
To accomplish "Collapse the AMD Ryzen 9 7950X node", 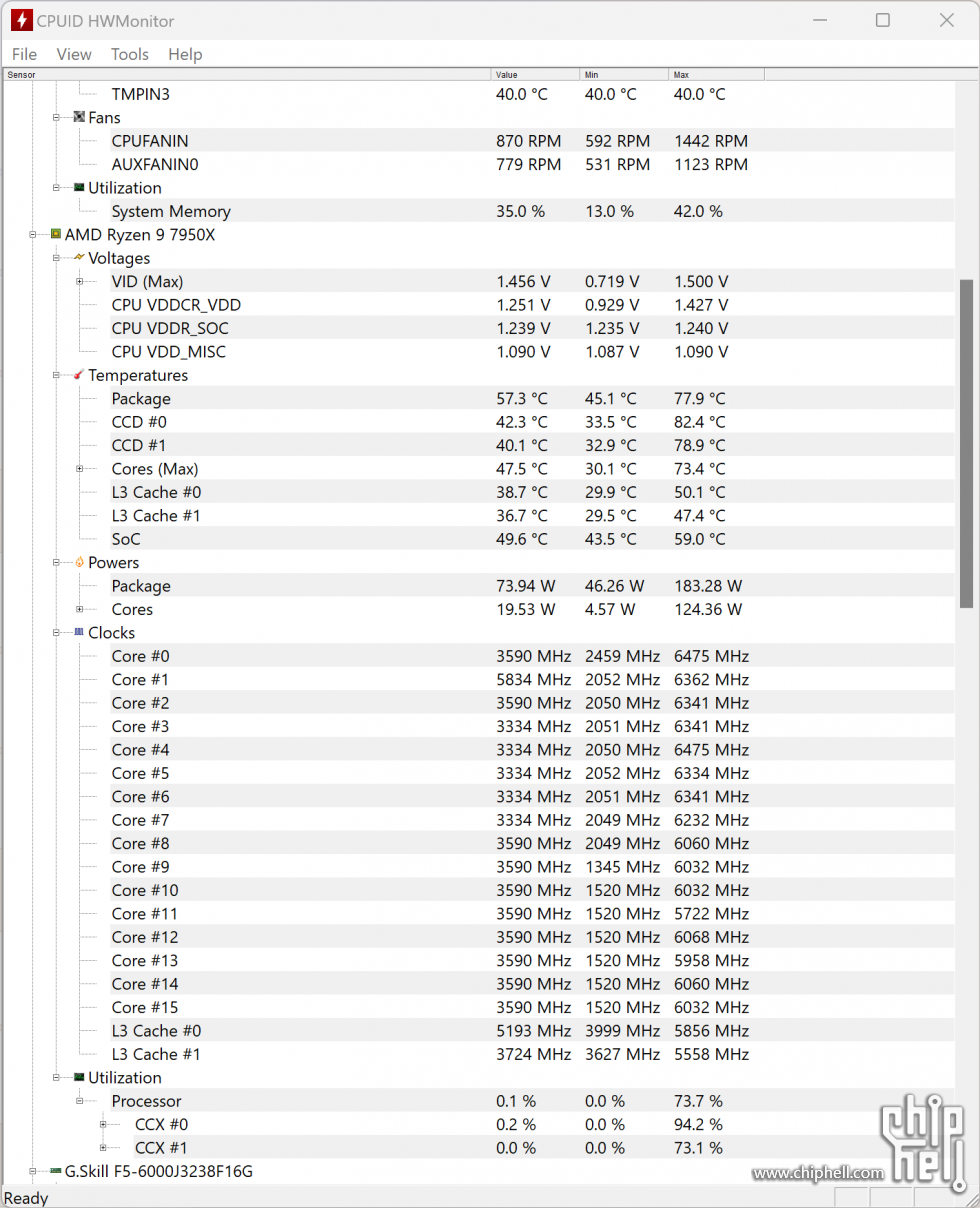I will tap(34, 234).
